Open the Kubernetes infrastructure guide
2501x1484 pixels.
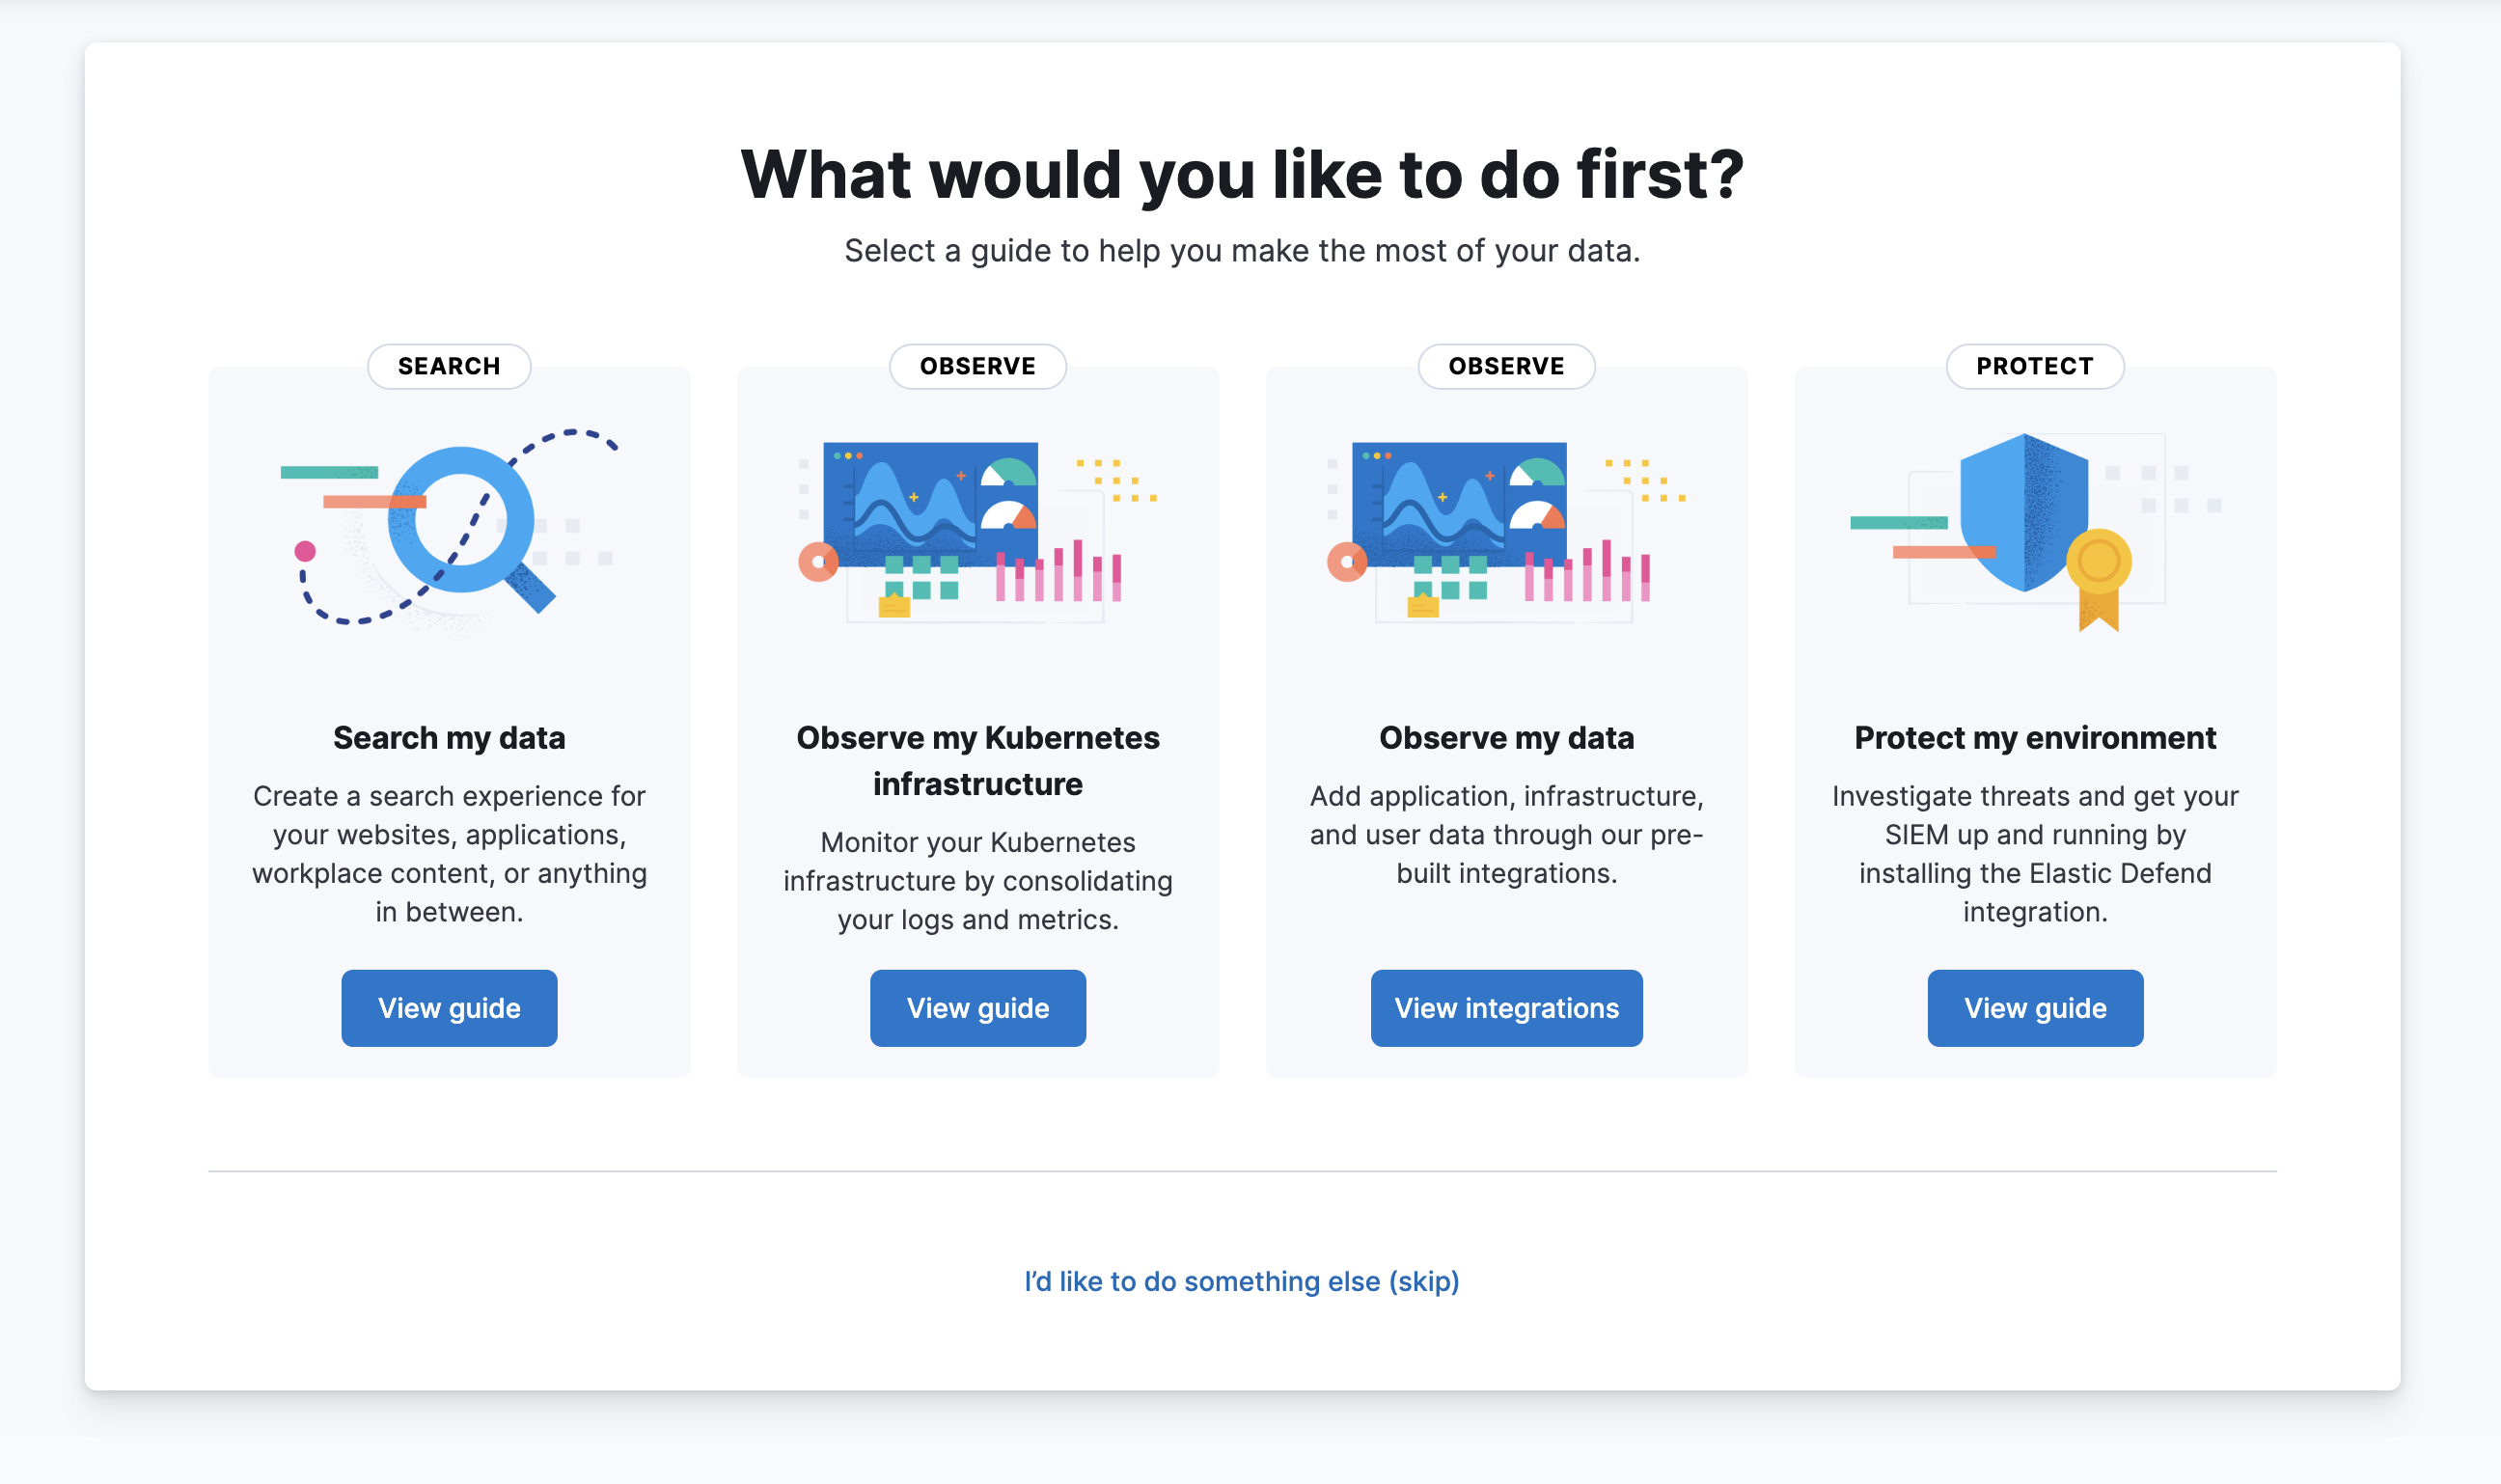point(977,1008)
